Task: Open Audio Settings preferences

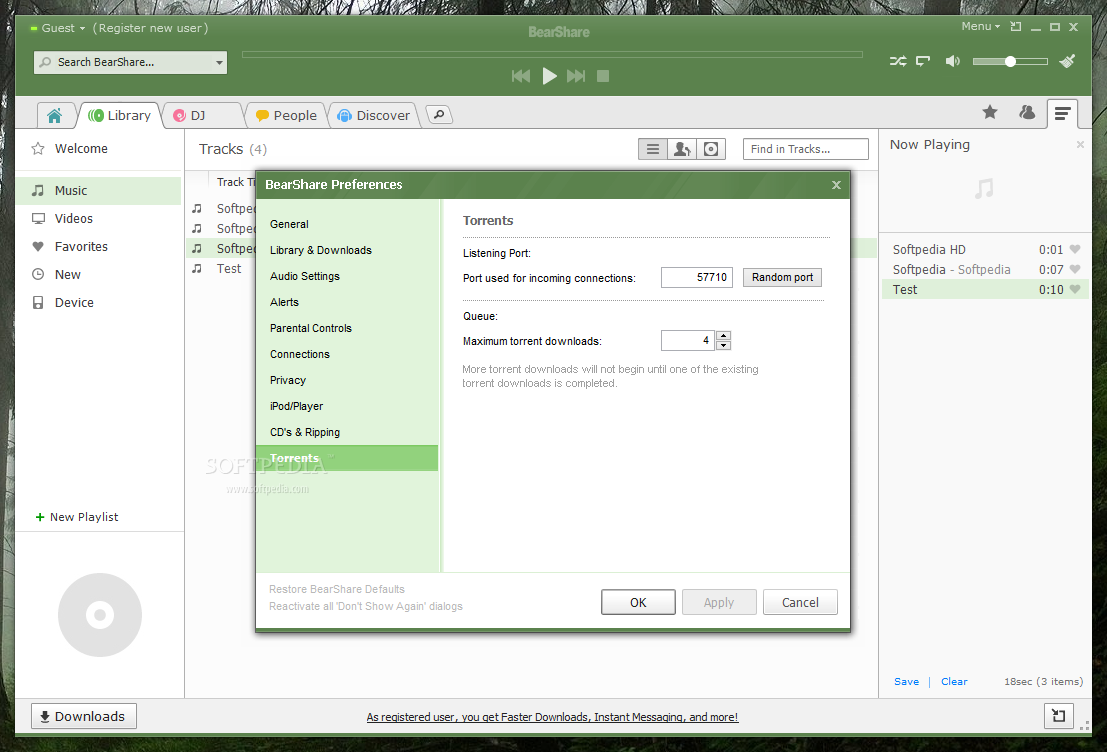Action: pyautogui.click(x=304, y=276)
